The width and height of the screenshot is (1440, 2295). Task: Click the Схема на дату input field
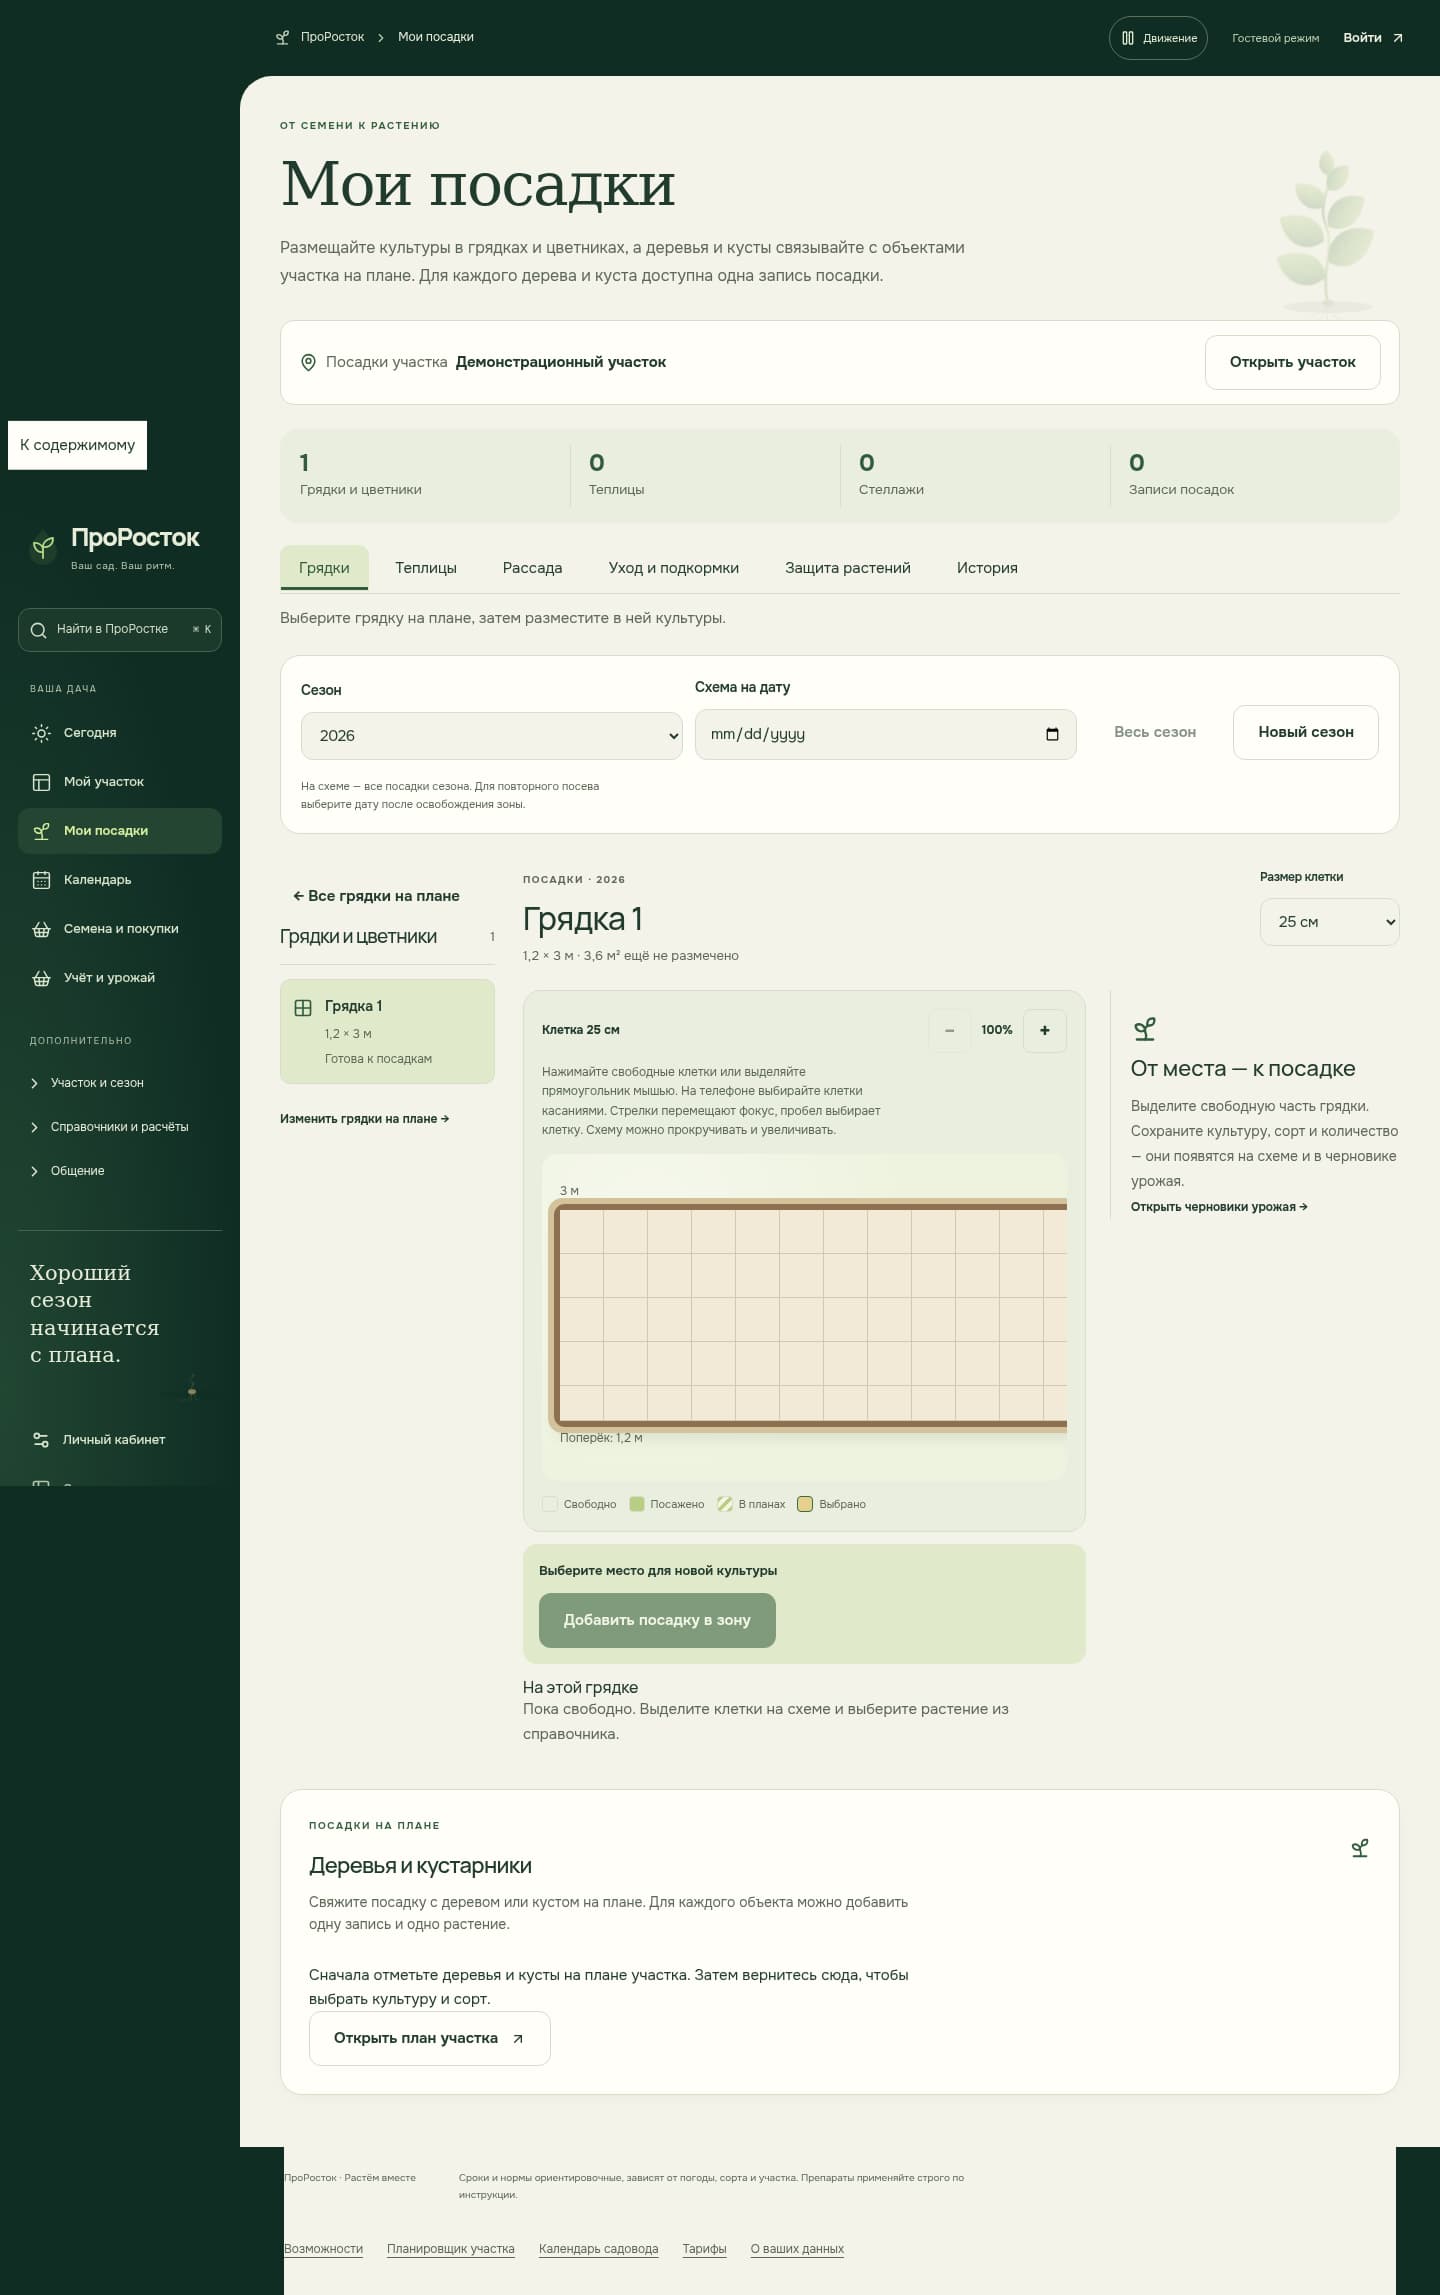(885, 734)
